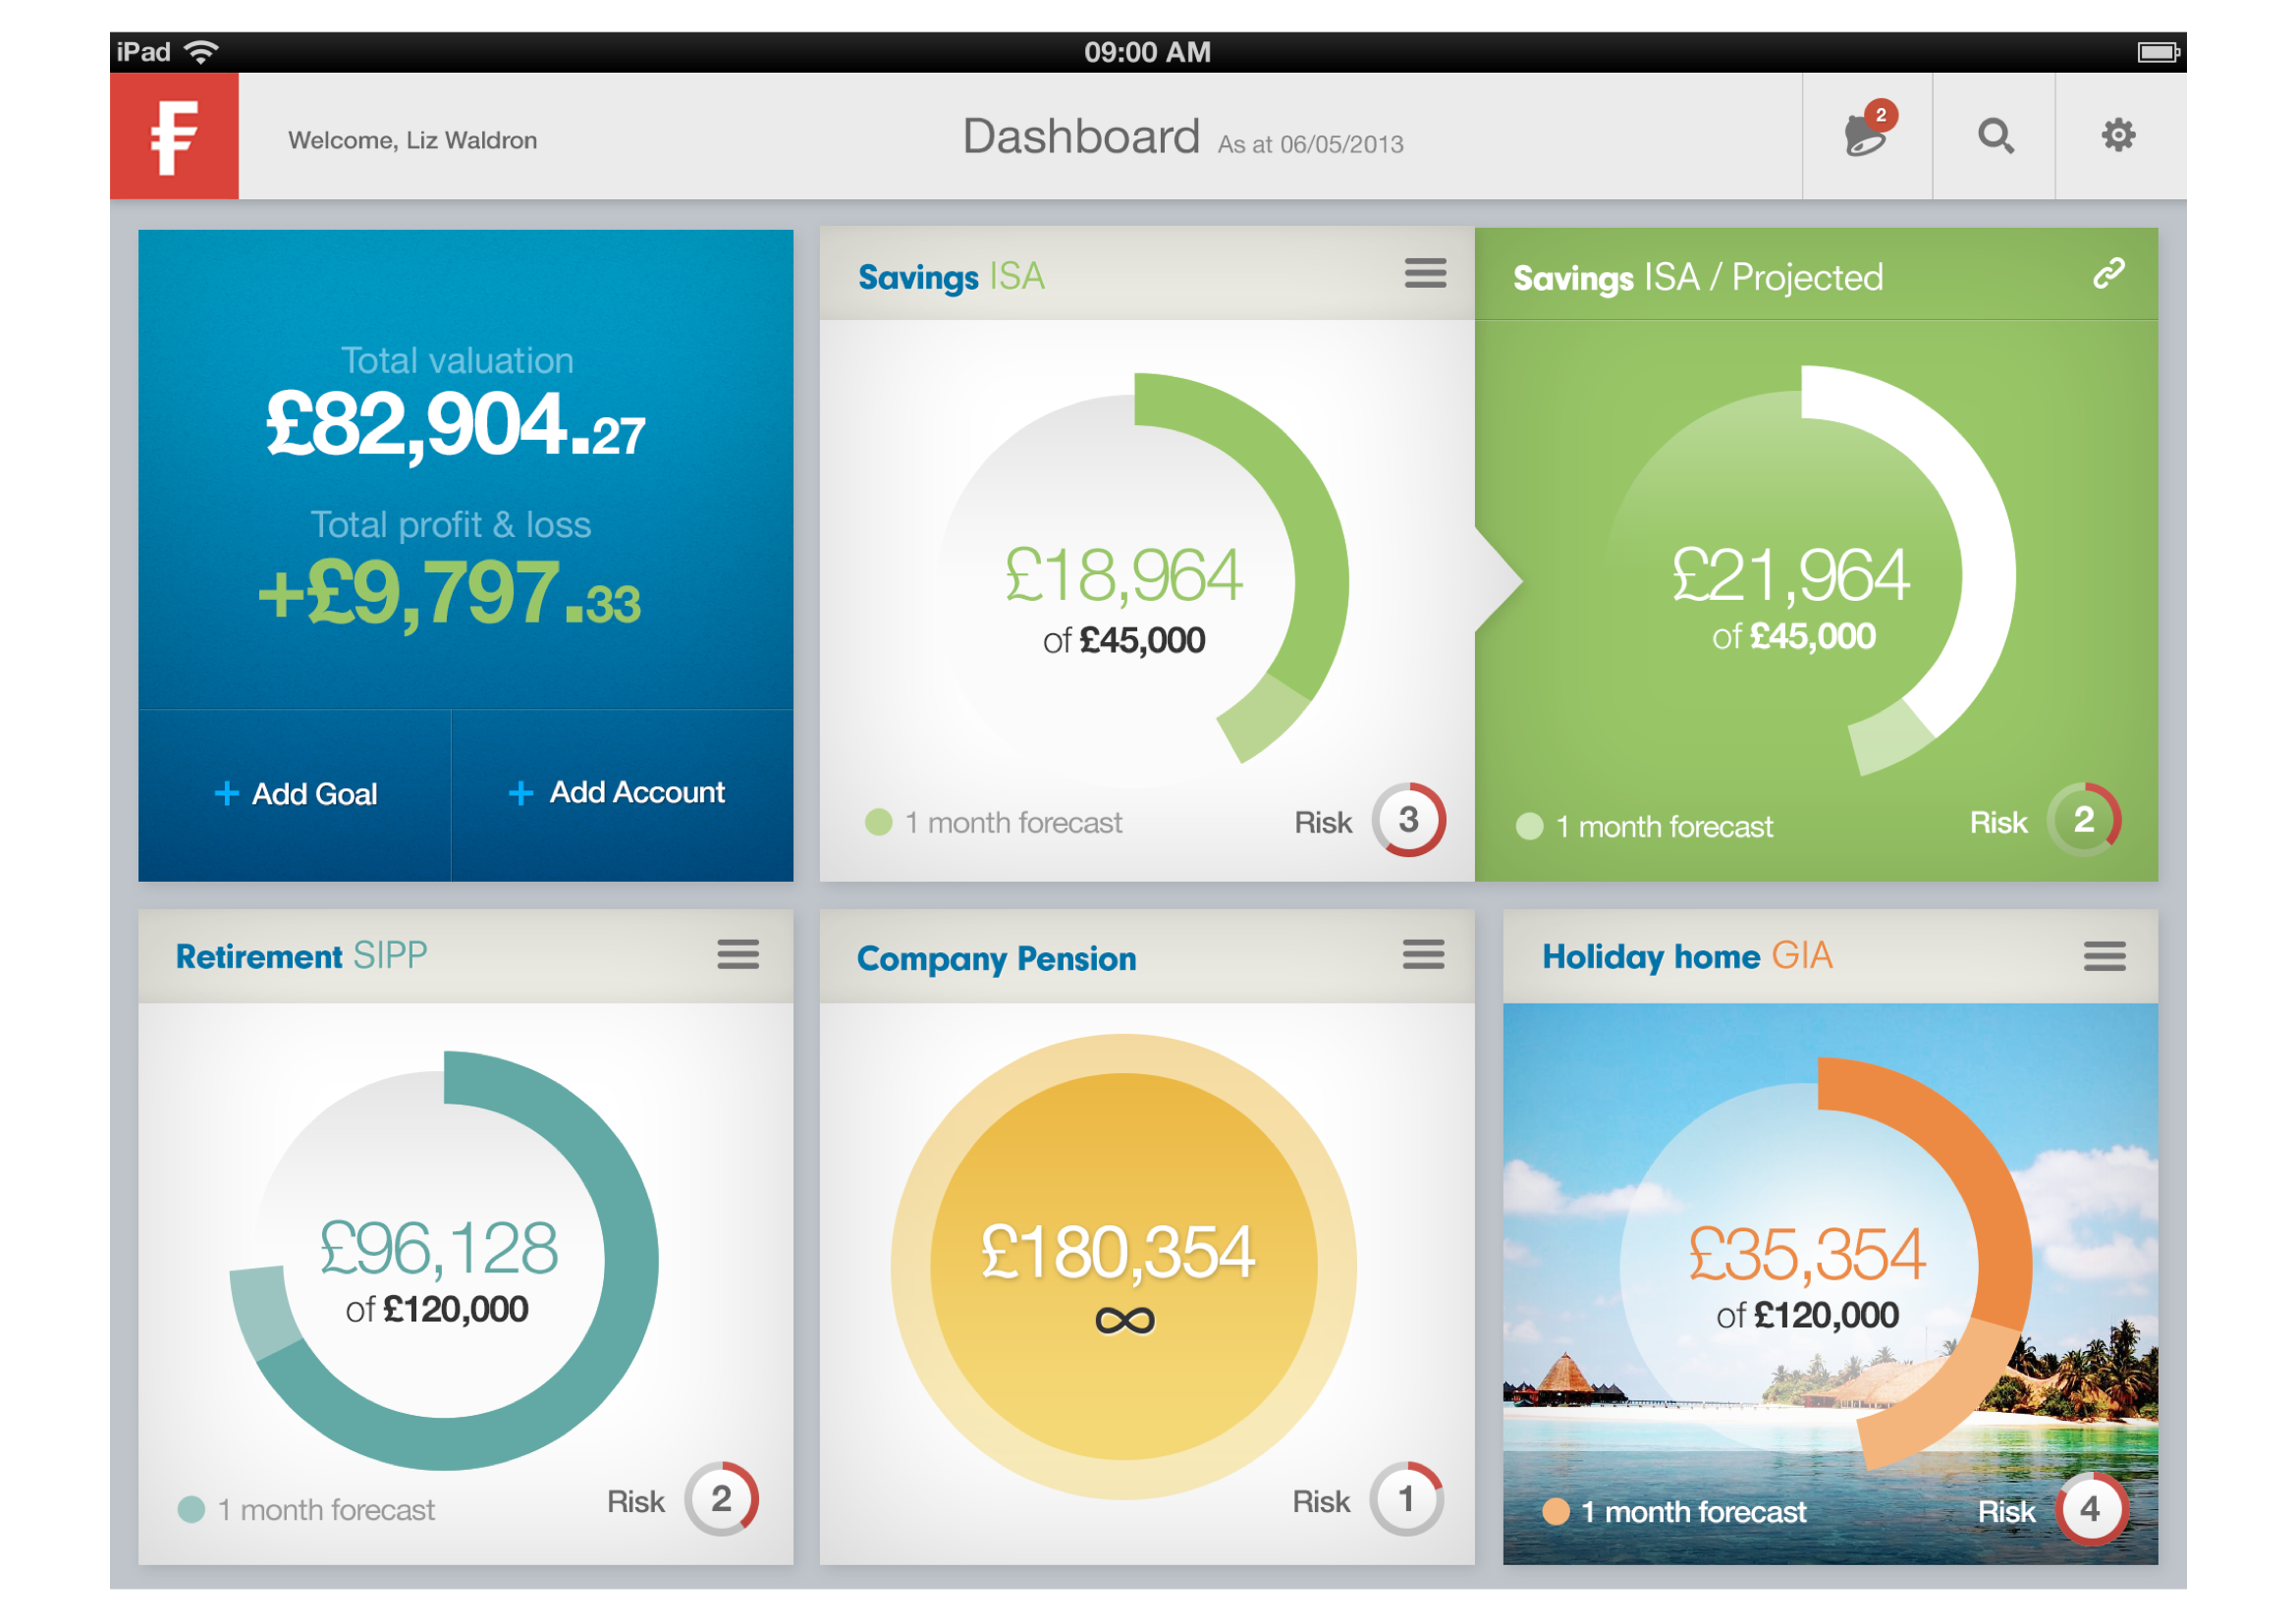The image size is (2296, 1622).
Task: Click the Retirement SIPP teal progress ring
Action: [x=630, y=1262]
